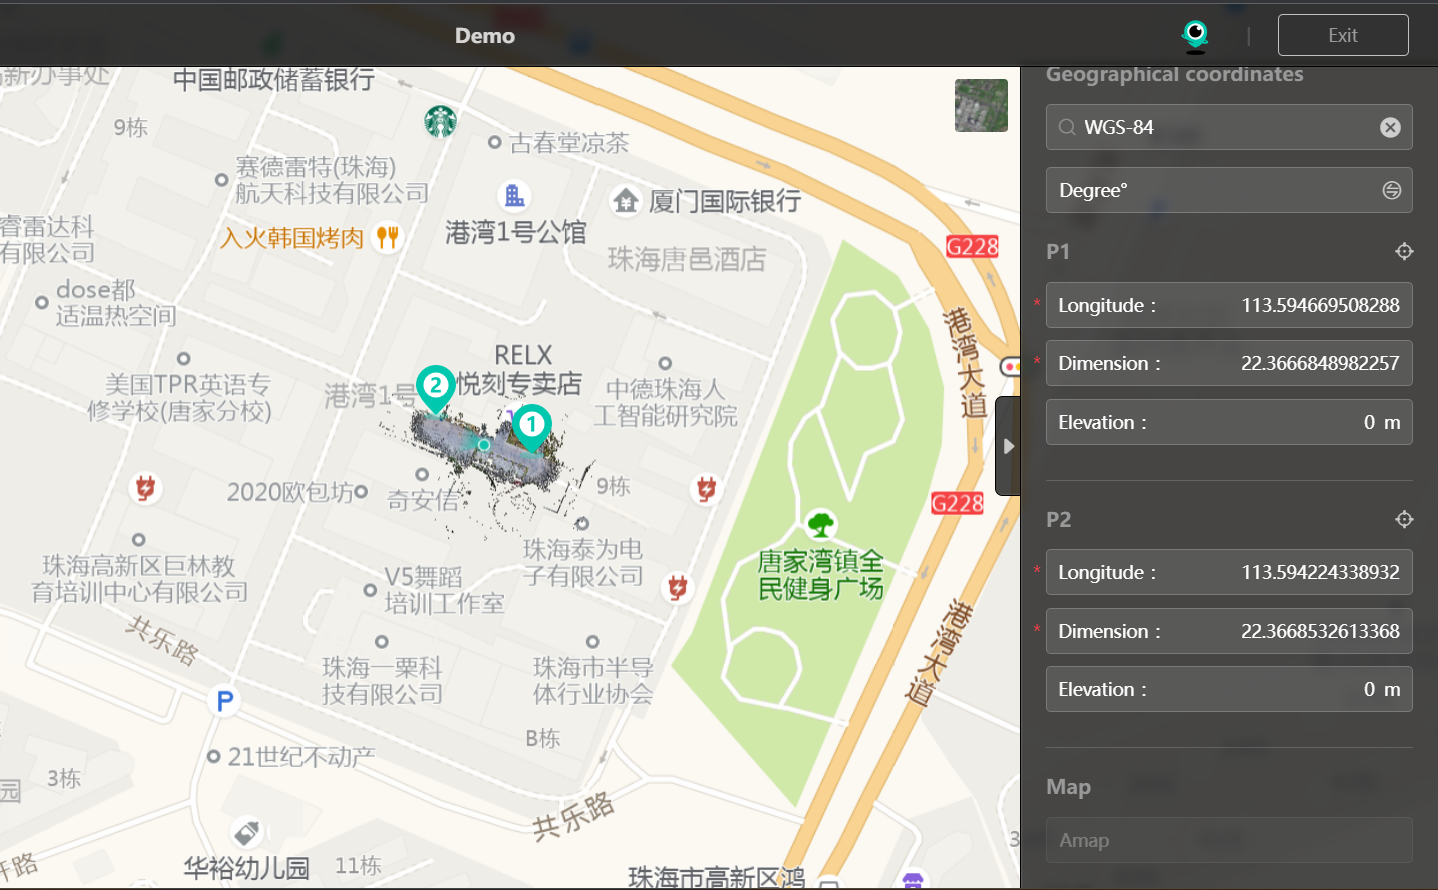Screen dimensions: 1438x890
Task: Pick P1 location with crosshair icon
Action: click(1404, 251)
